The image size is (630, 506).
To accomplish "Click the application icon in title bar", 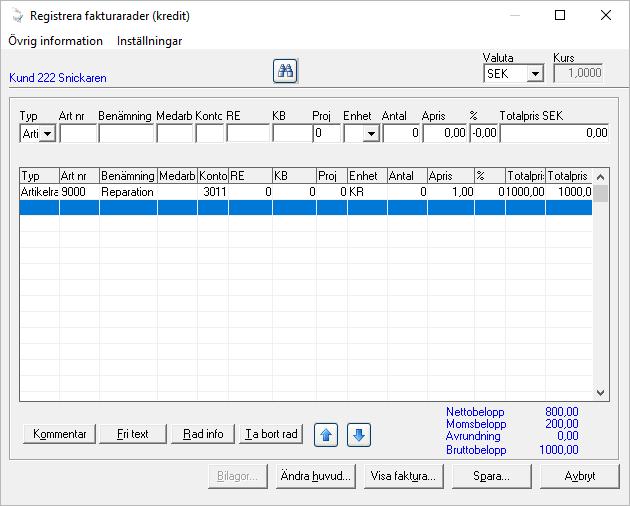I will (x=17, y=16).
